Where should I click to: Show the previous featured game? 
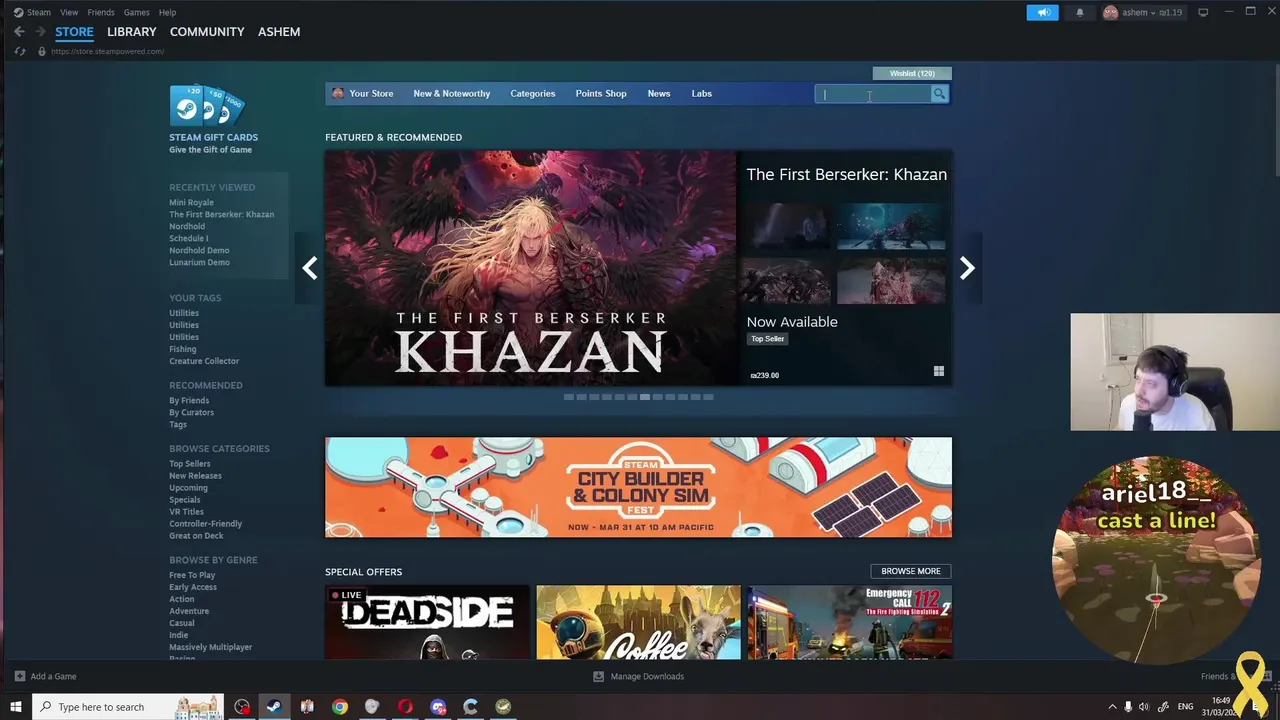[310, 268]
